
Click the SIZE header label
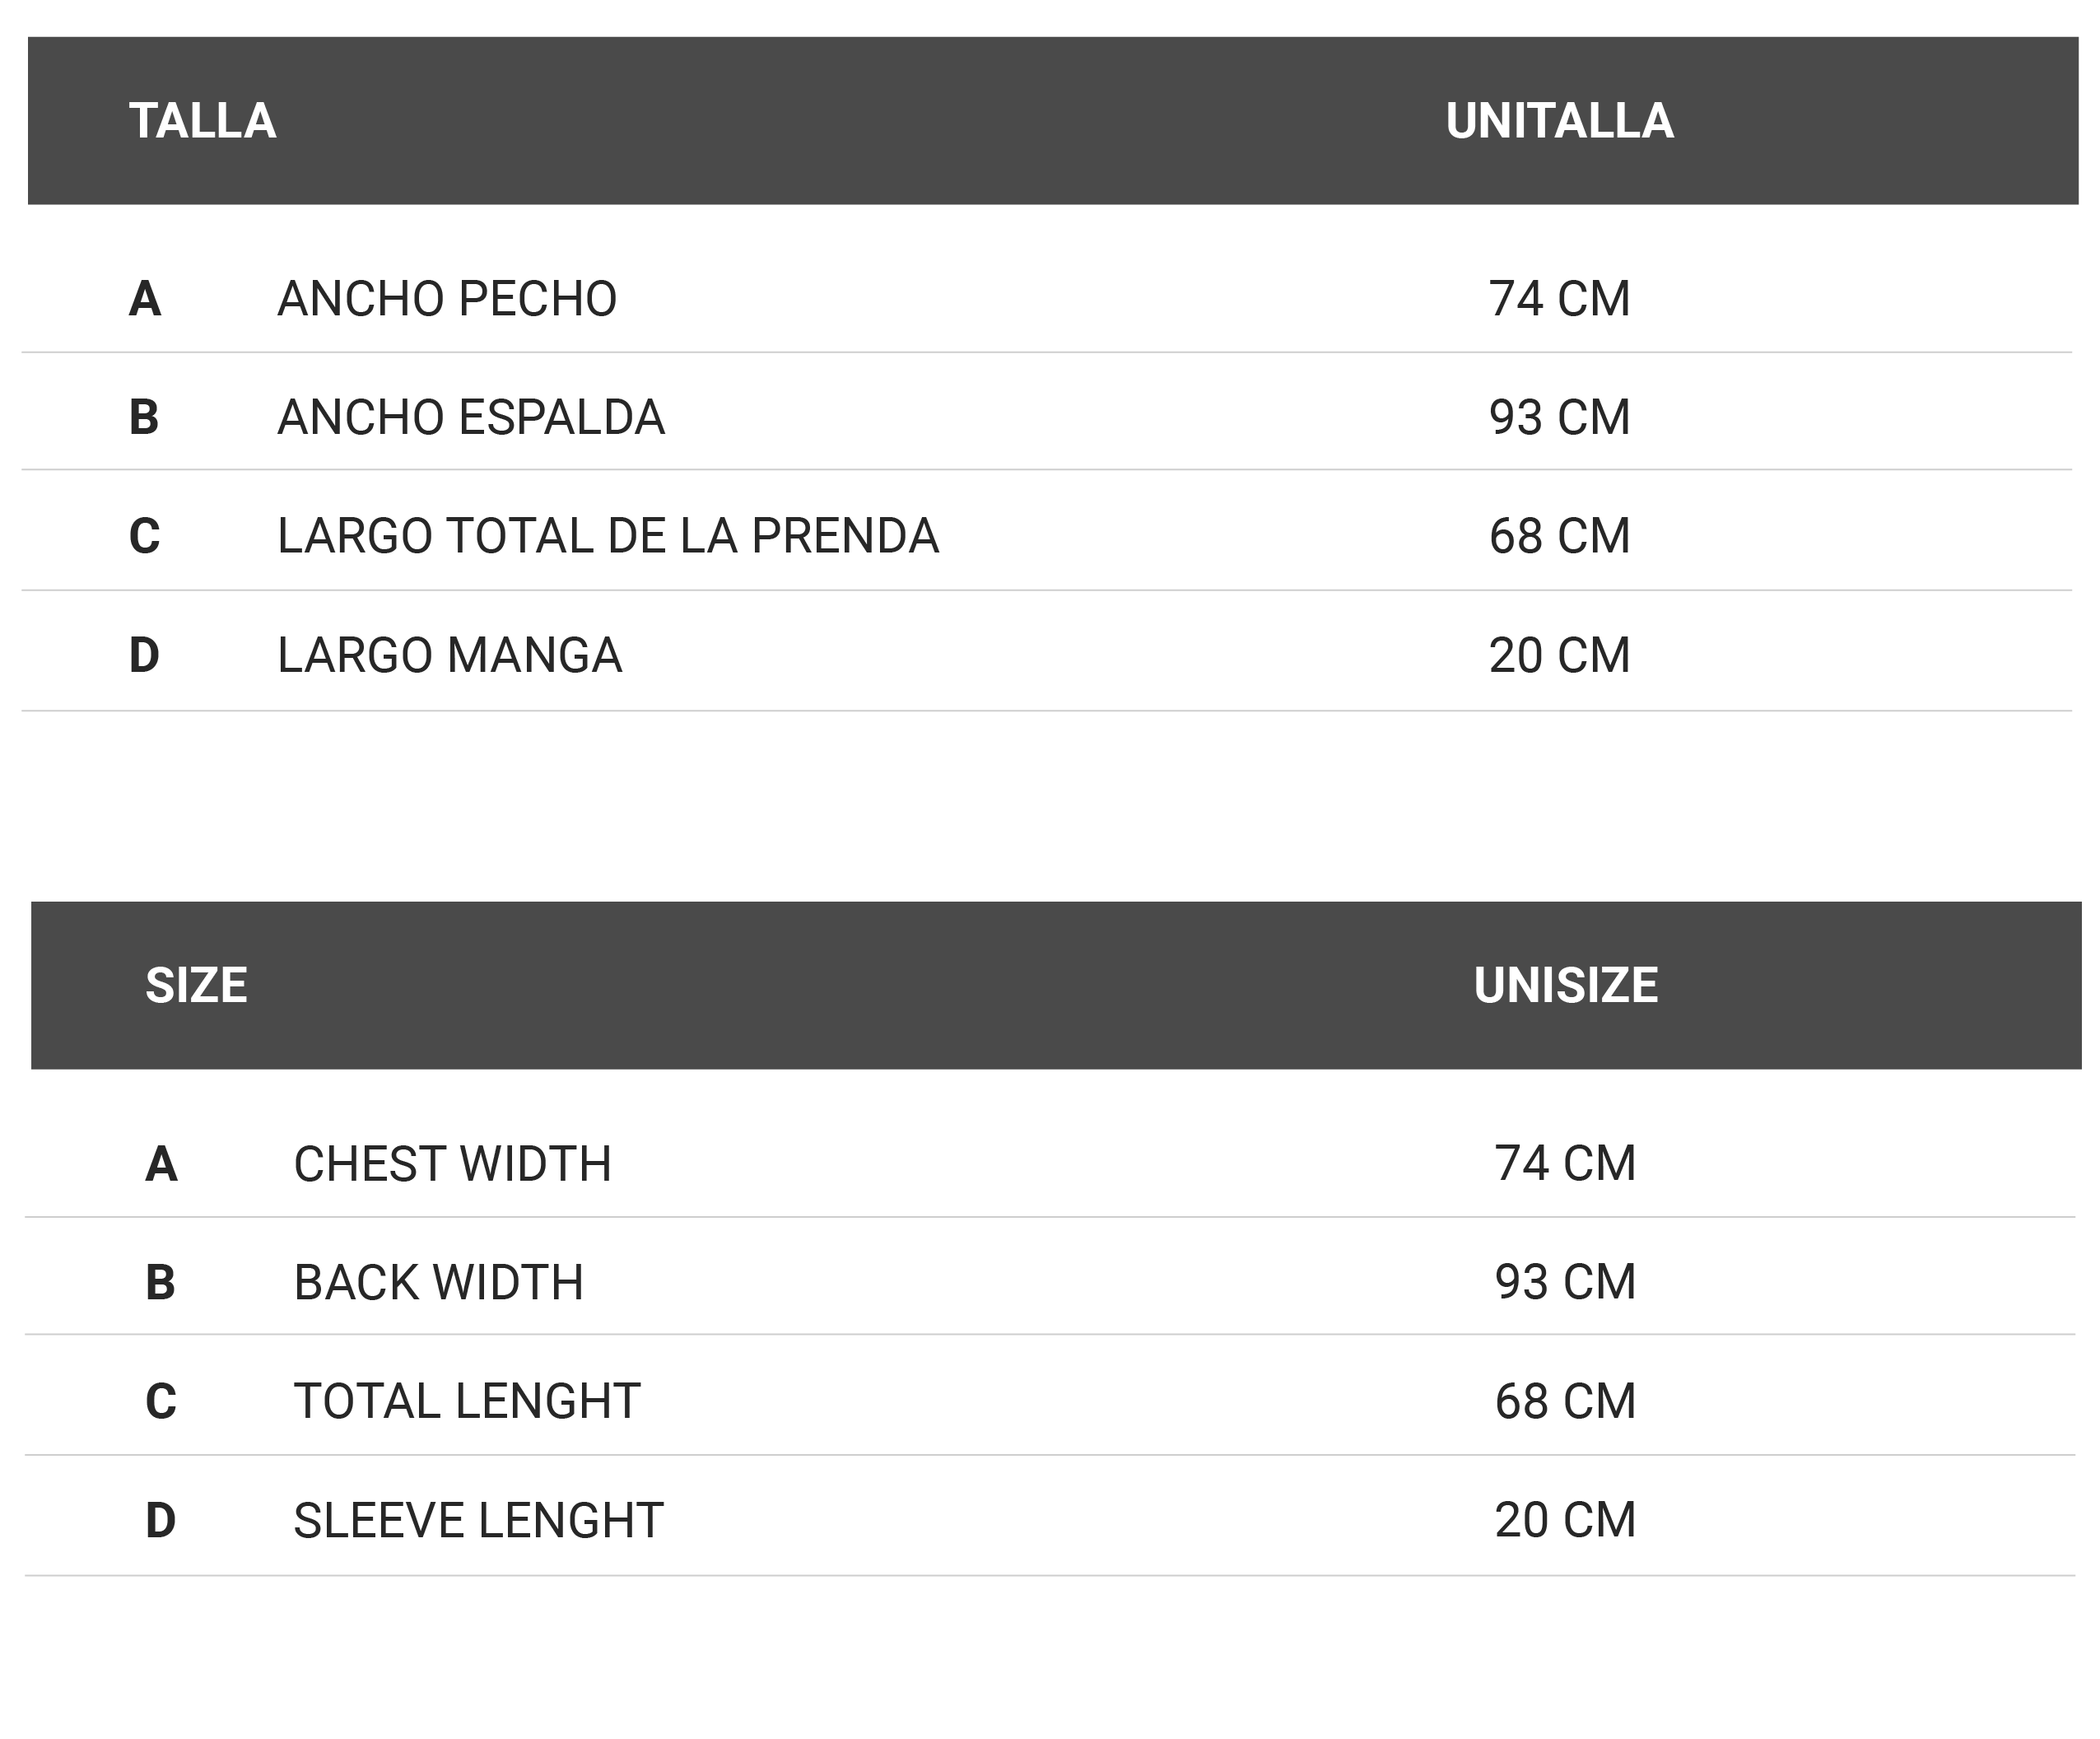coord(196,986)
